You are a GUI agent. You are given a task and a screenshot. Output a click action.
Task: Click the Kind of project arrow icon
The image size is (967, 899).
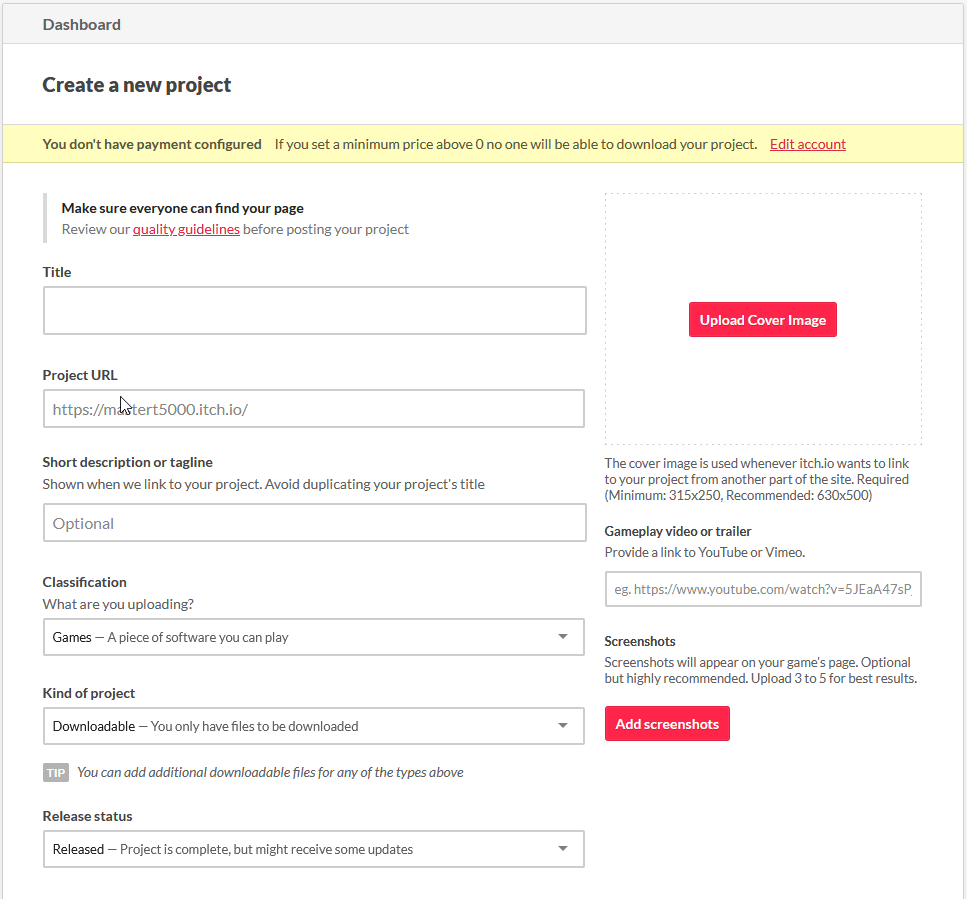(562, 726)
